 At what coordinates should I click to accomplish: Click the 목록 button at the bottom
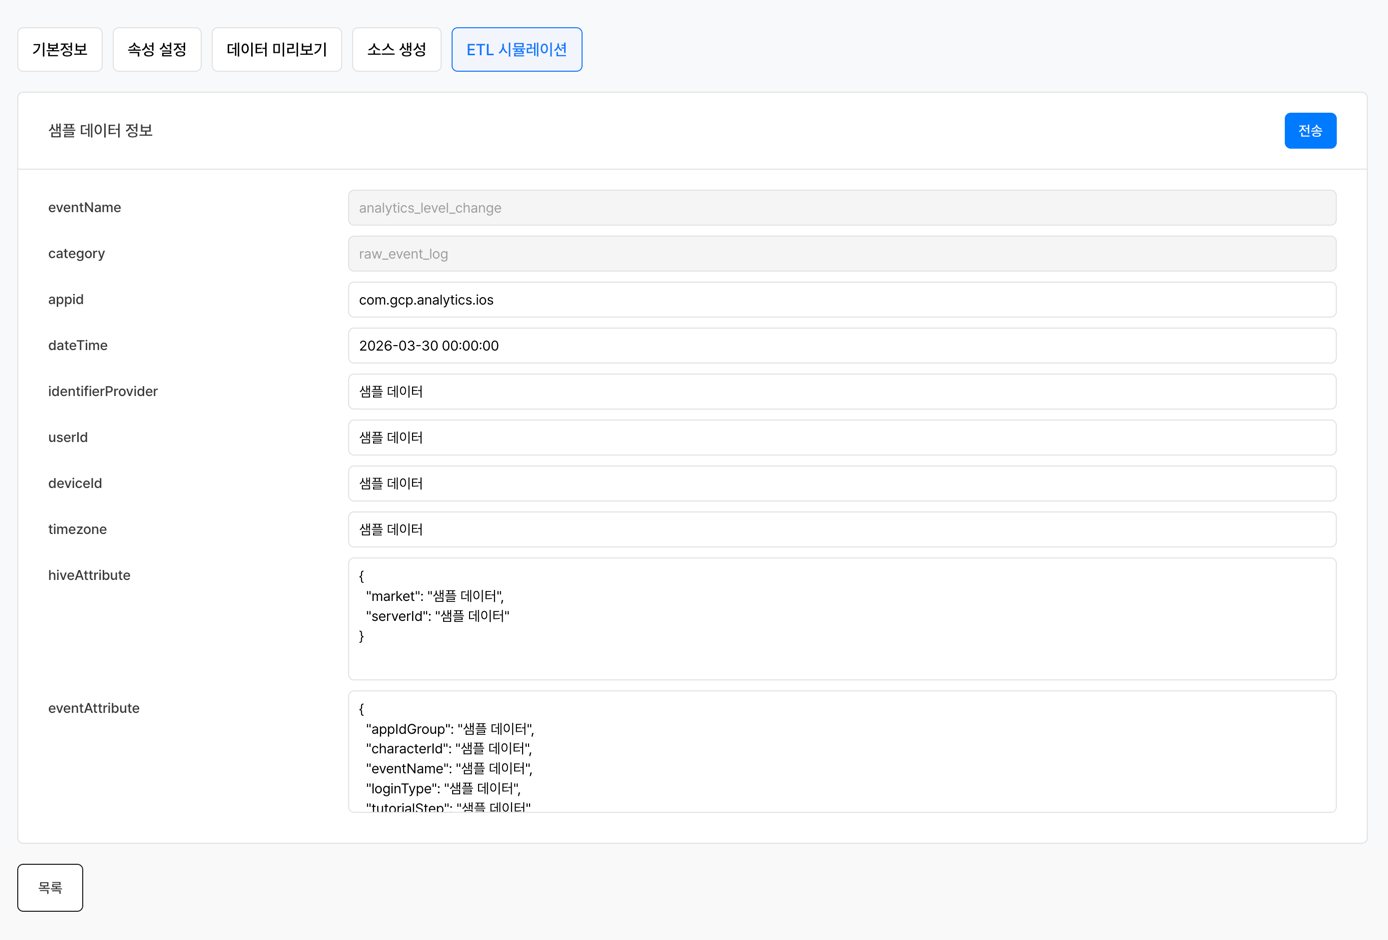point(50,888)
